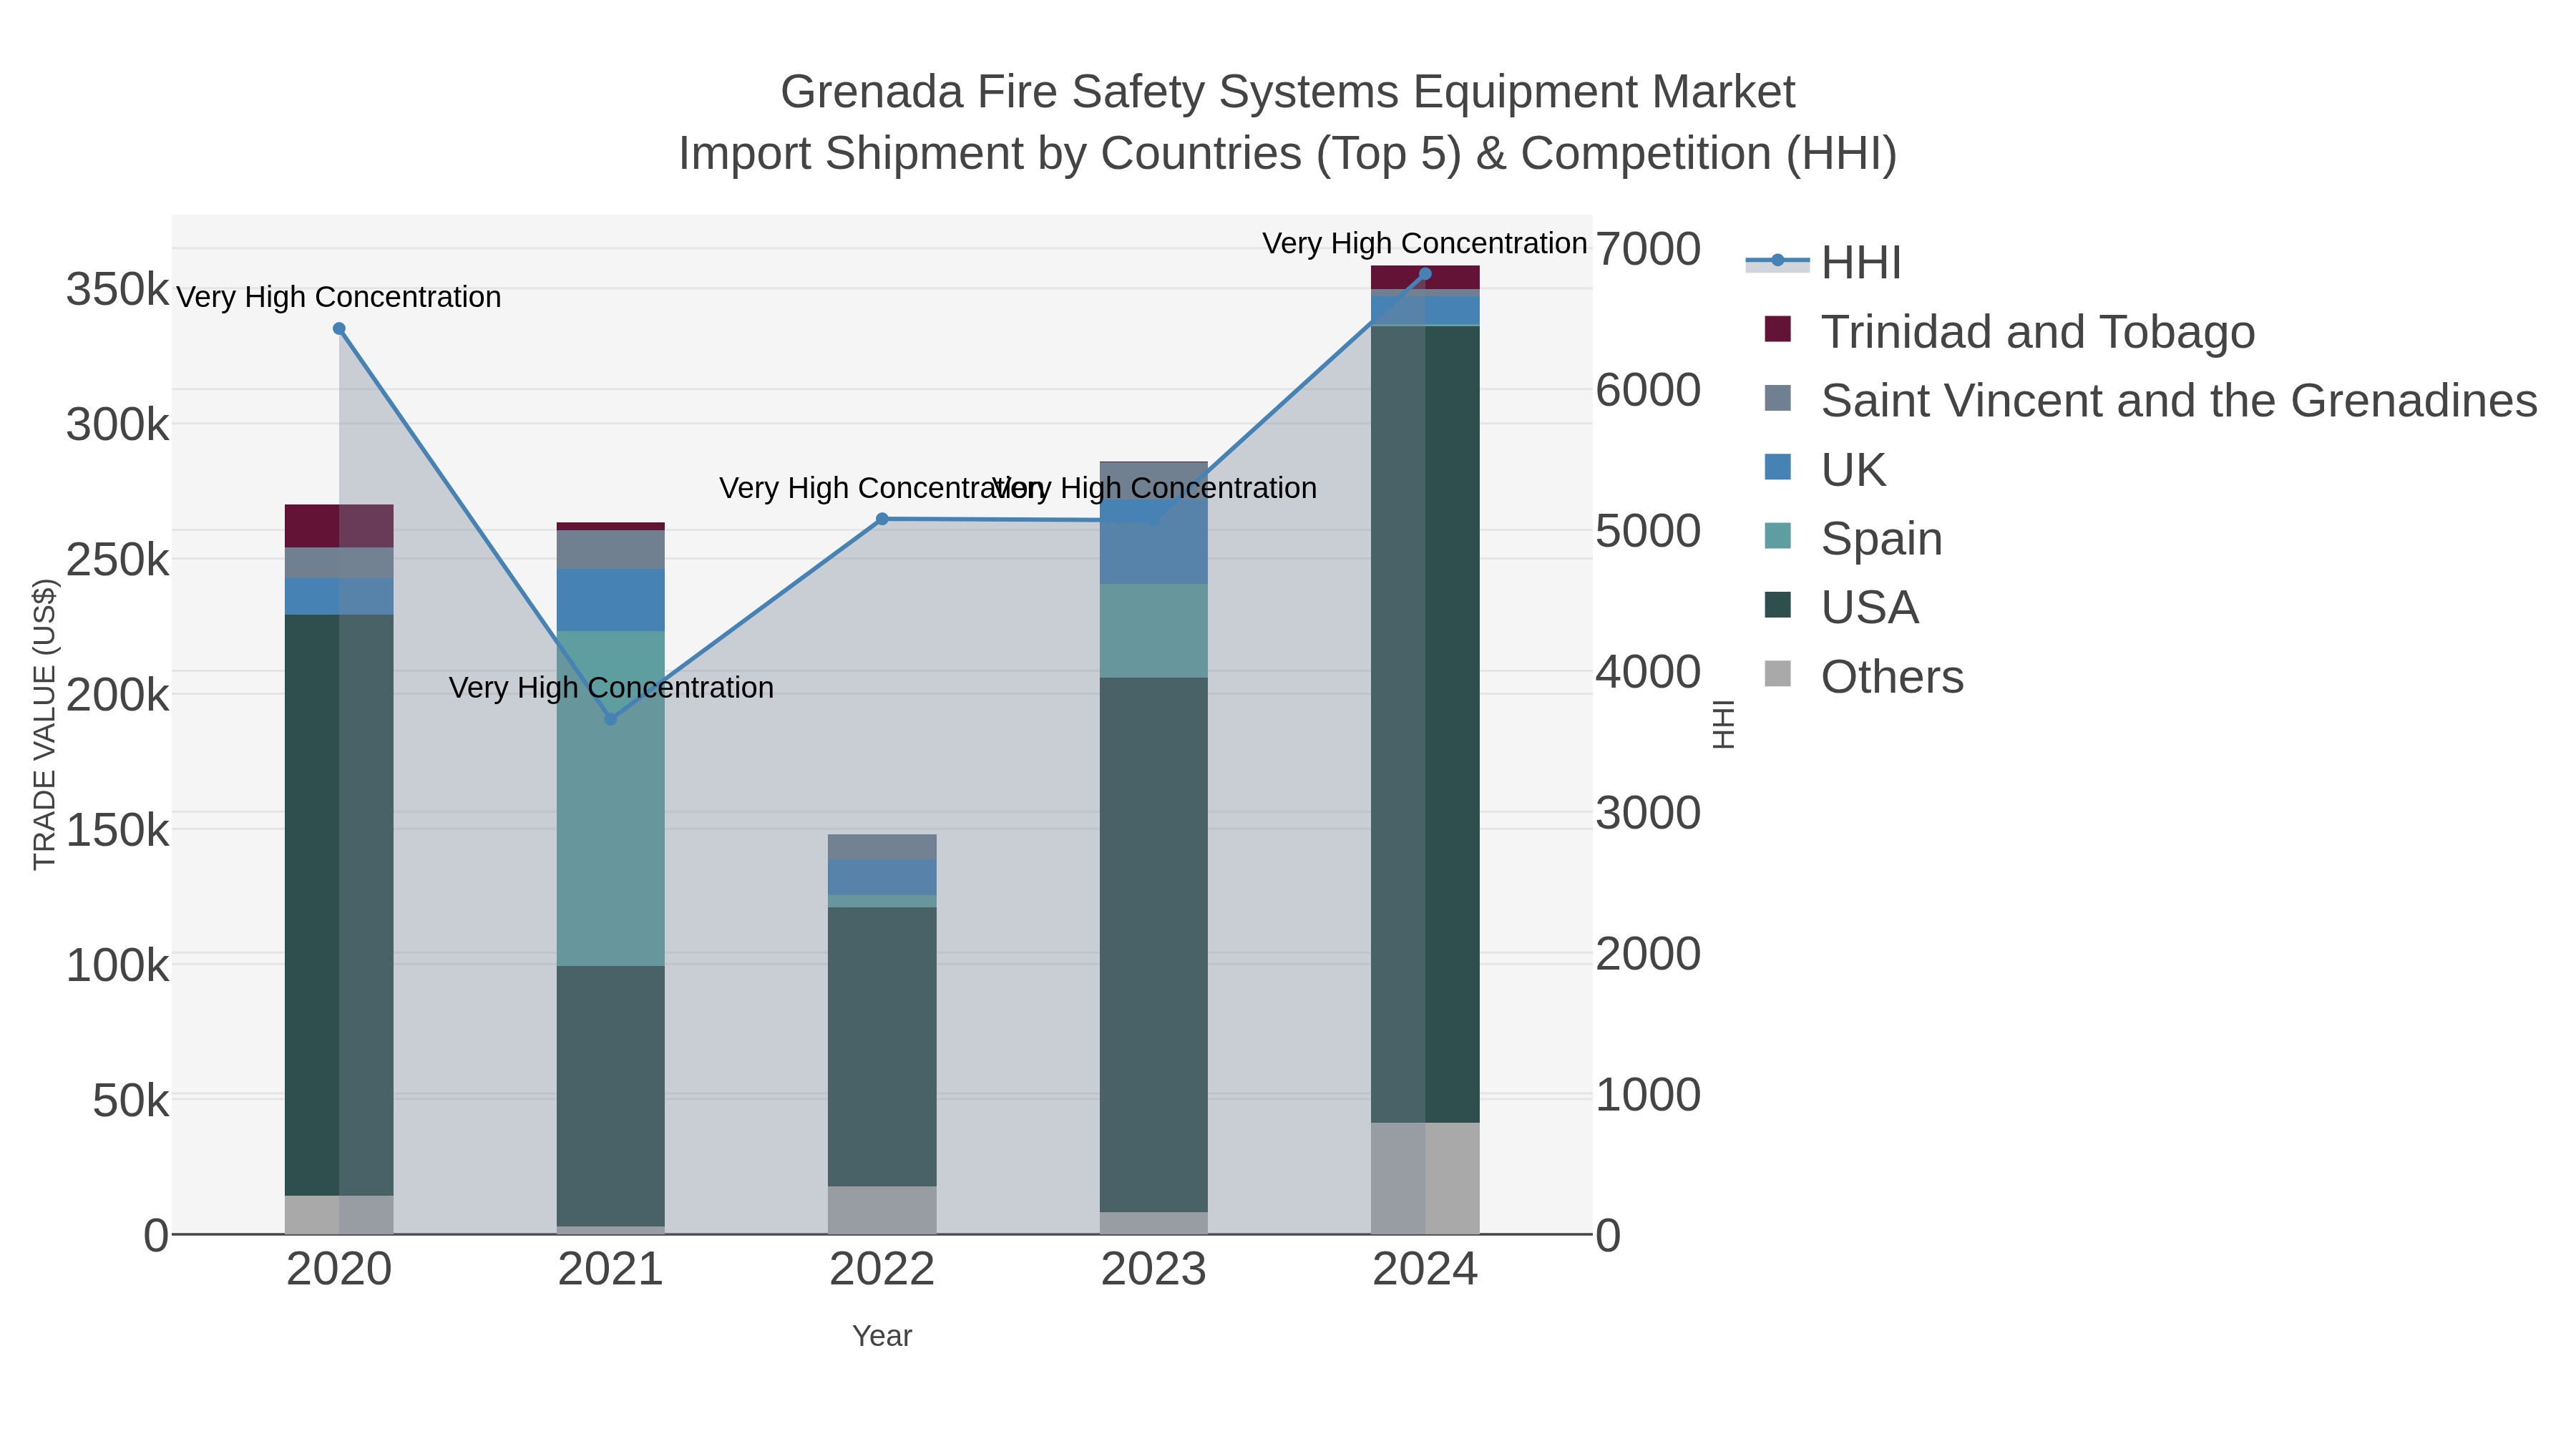Click the HHI line marker for 2020
Viewport: 2576px width, 1449px height.
pyautogui.click(x=339, y=329)
